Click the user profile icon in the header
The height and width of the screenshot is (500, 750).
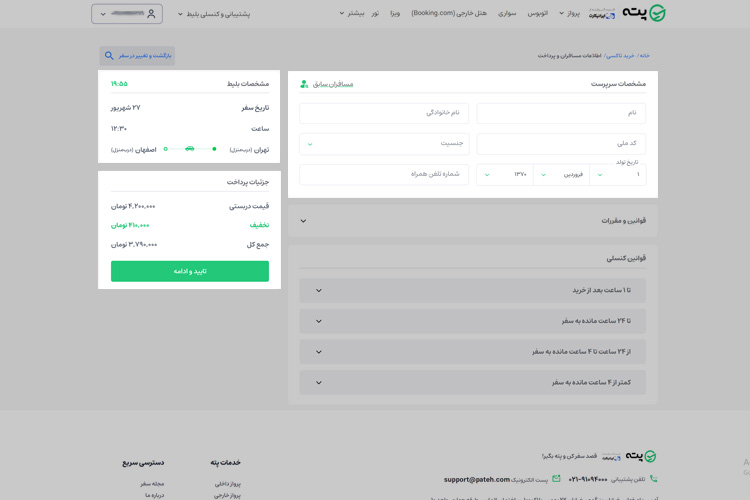click(151, 14)
